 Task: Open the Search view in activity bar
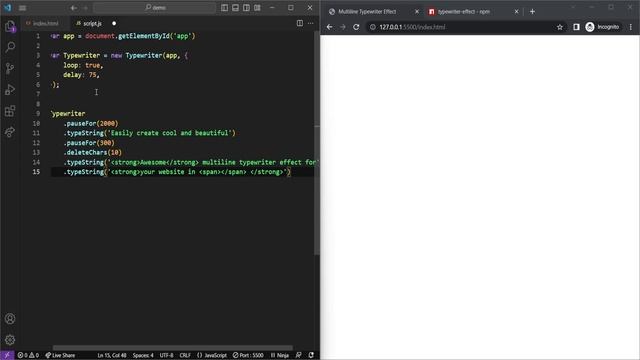(10, 47)
